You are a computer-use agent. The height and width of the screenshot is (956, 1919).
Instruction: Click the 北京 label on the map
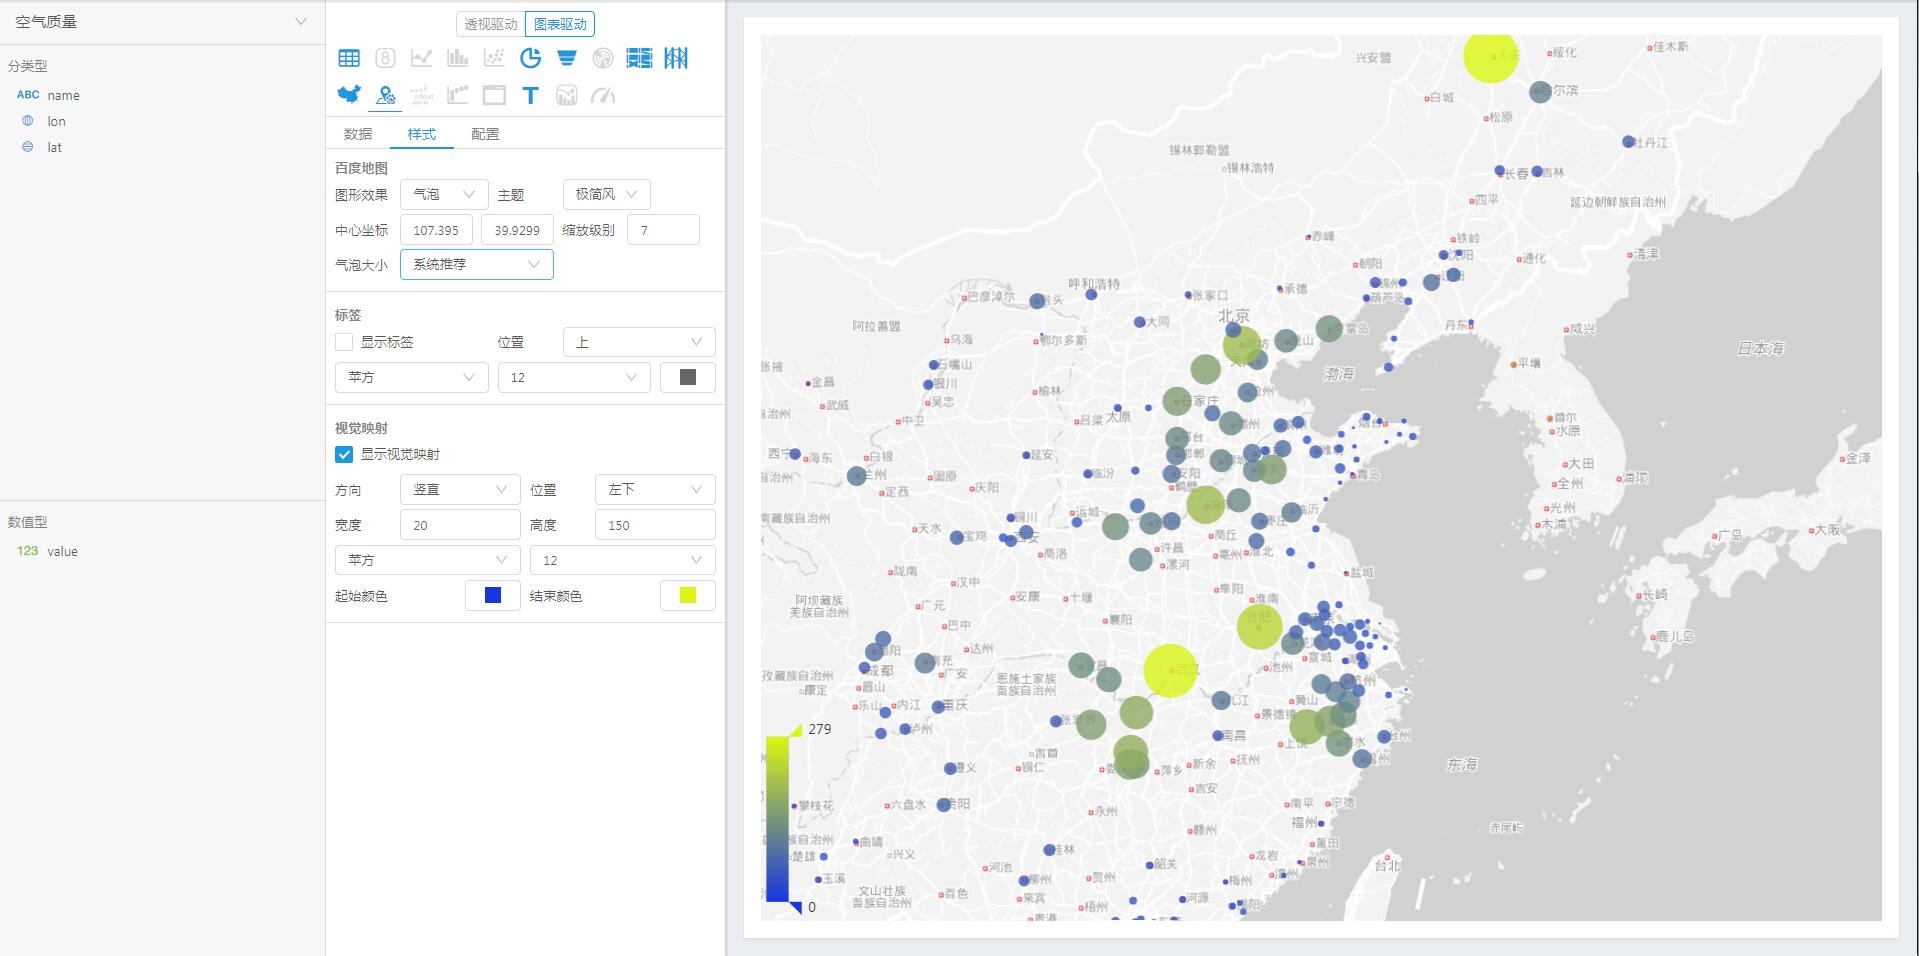click(1233, 316)
